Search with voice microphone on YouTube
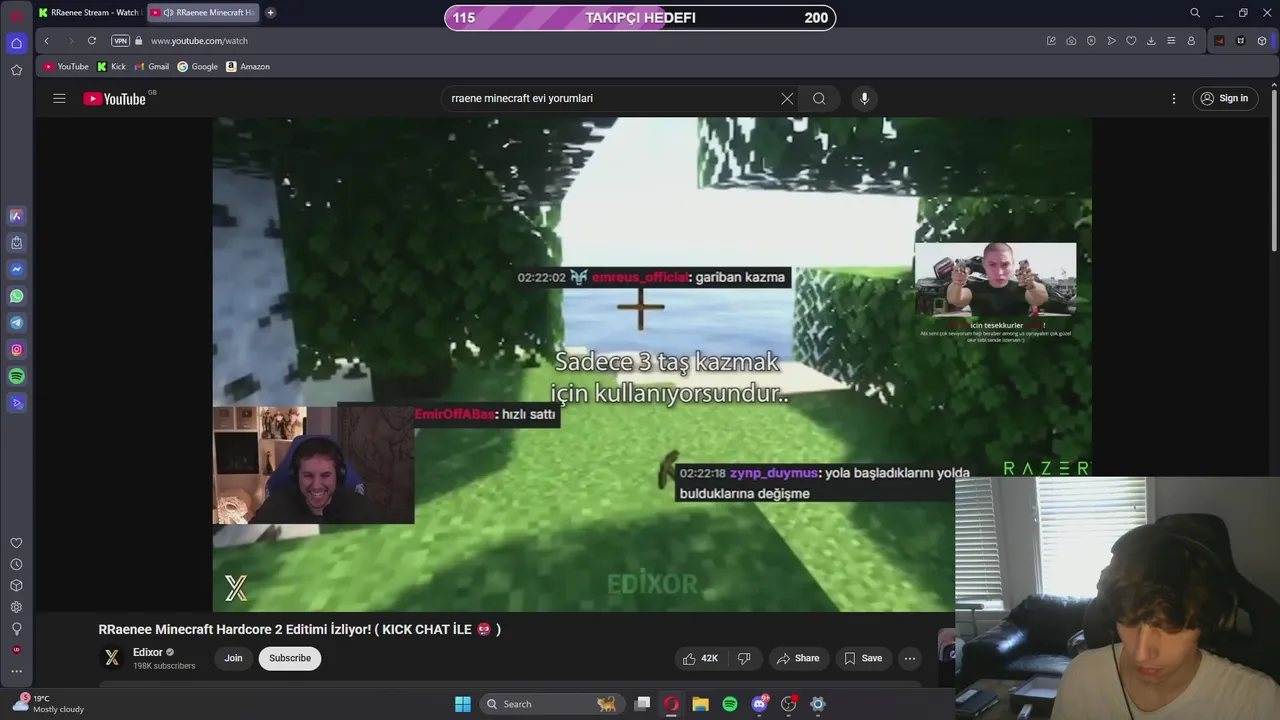Viewport: 1280px width, 720px height. (x=864, y=98)
